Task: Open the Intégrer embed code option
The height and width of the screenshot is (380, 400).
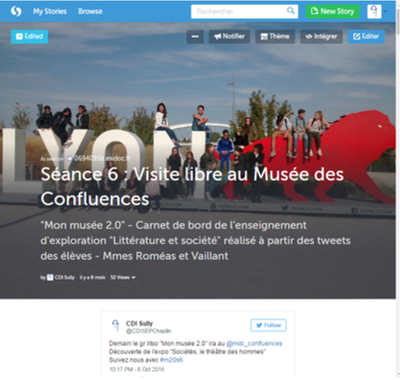Action: point(321,37)
